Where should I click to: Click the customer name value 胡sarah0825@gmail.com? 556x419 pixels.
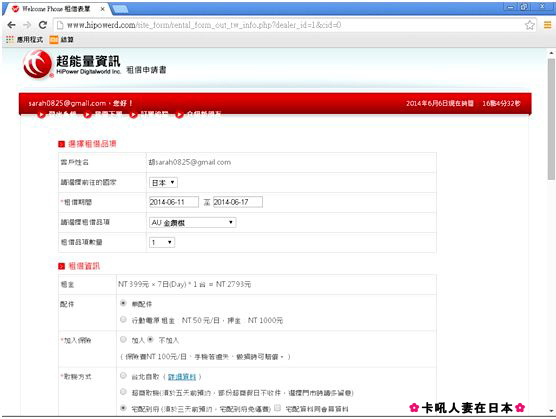(x=190, y=162)
